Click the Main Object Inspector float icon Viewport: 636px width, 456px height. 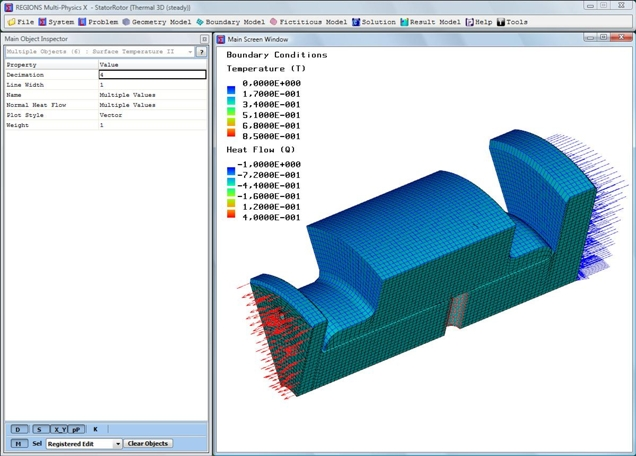pyautogui.click(x=205, y=39)
